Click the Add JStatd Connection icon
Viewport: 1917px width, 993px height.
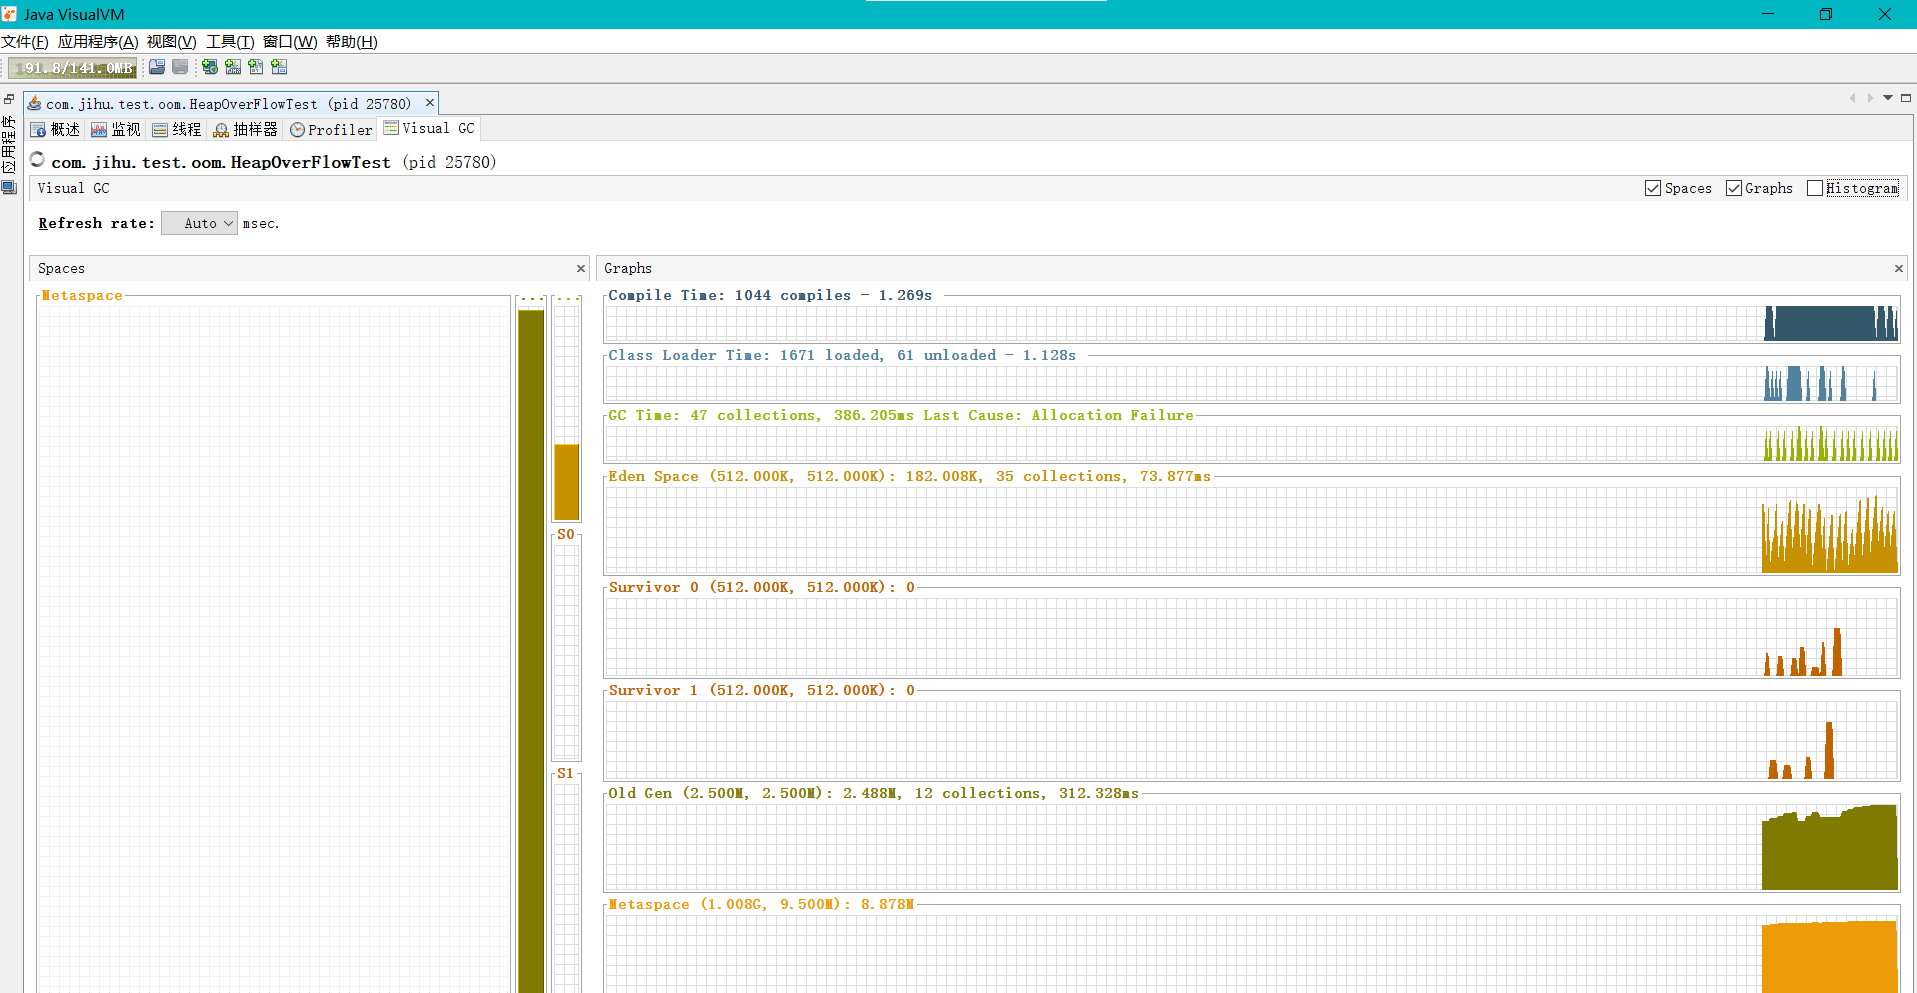click(279, 67)
